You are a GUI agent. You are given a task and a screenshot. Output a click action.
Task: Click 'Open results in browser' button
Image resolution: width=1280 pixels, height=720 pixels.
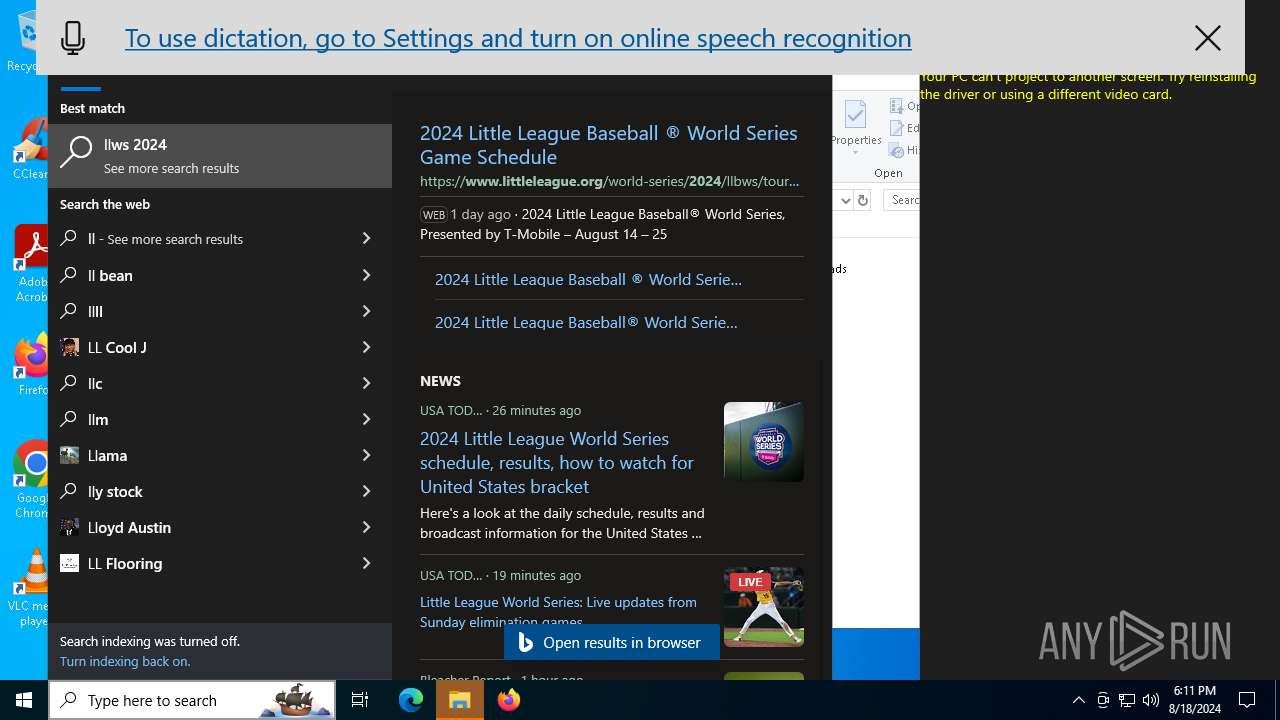tap(611, 642)
